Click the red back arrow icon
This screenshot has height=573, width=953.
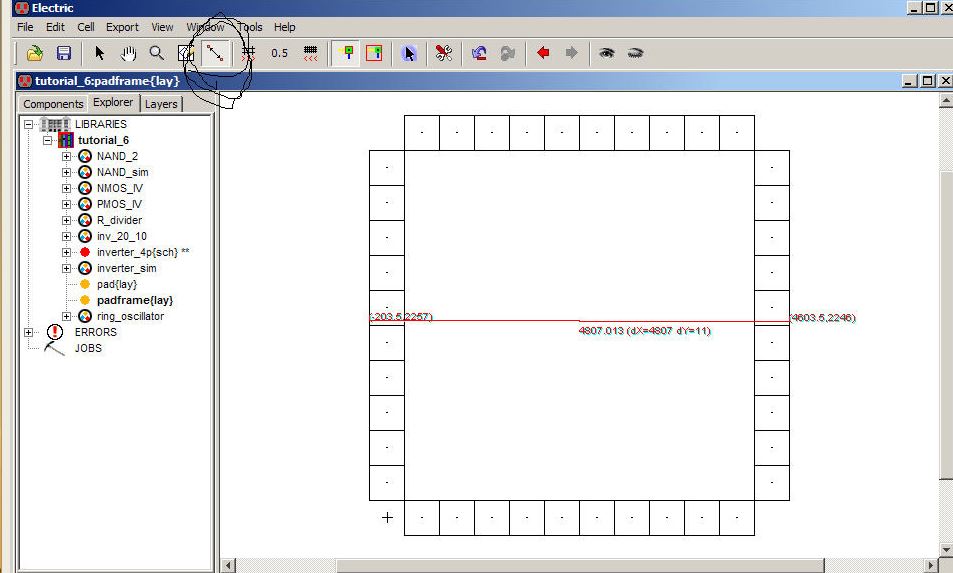[543, 53]
